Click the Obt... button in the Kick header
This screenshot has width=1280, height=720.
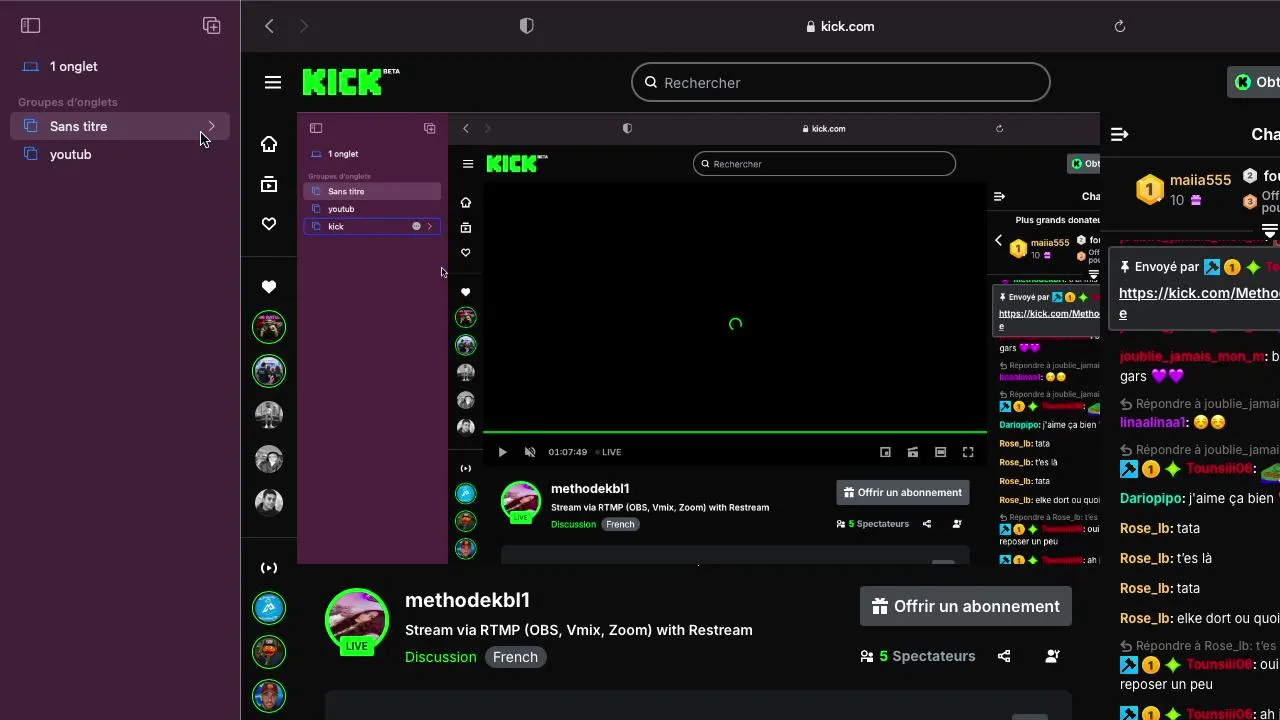(x=1254, y=82)
